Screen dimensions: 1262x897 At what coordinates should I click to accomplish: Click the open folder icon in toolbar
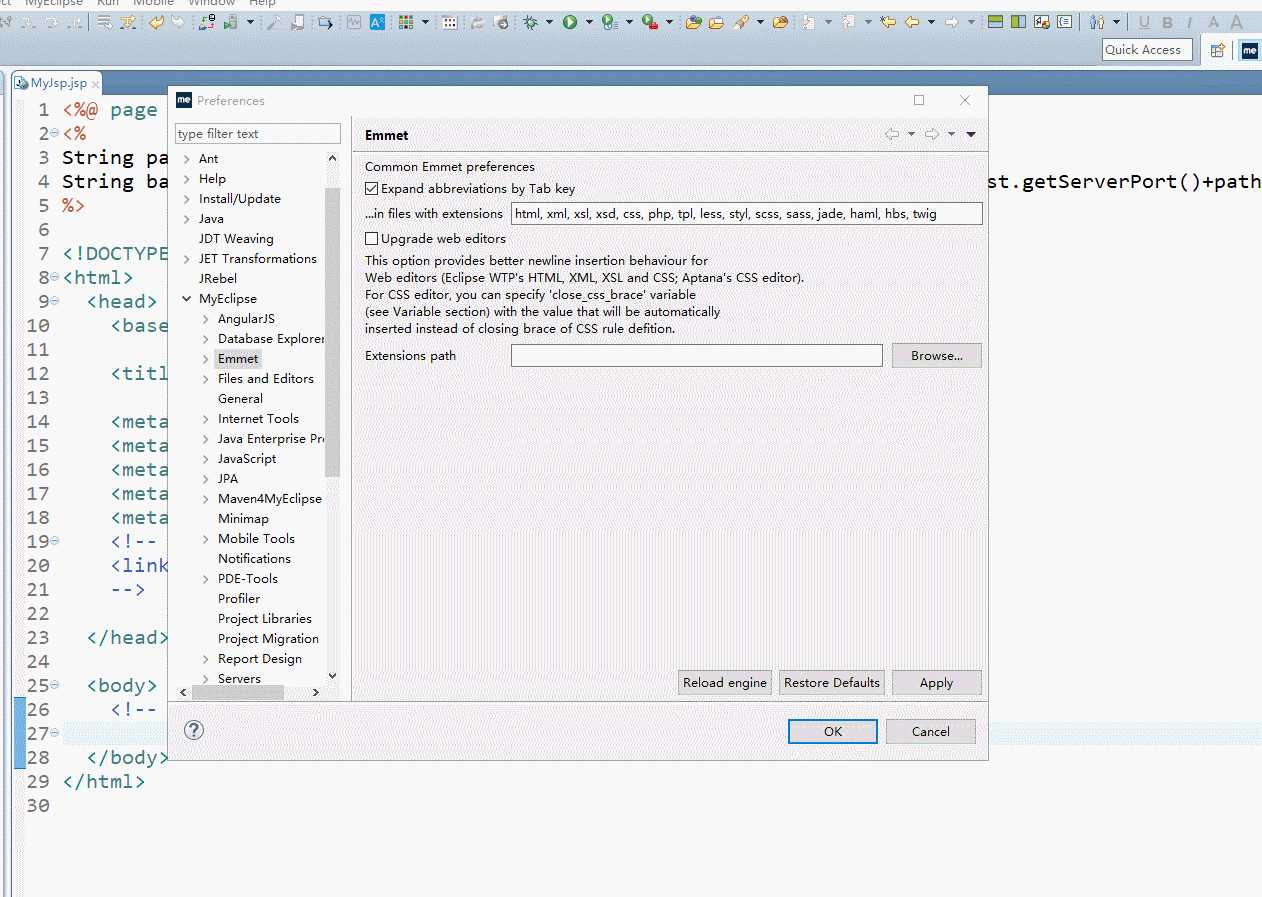[717, 22]
